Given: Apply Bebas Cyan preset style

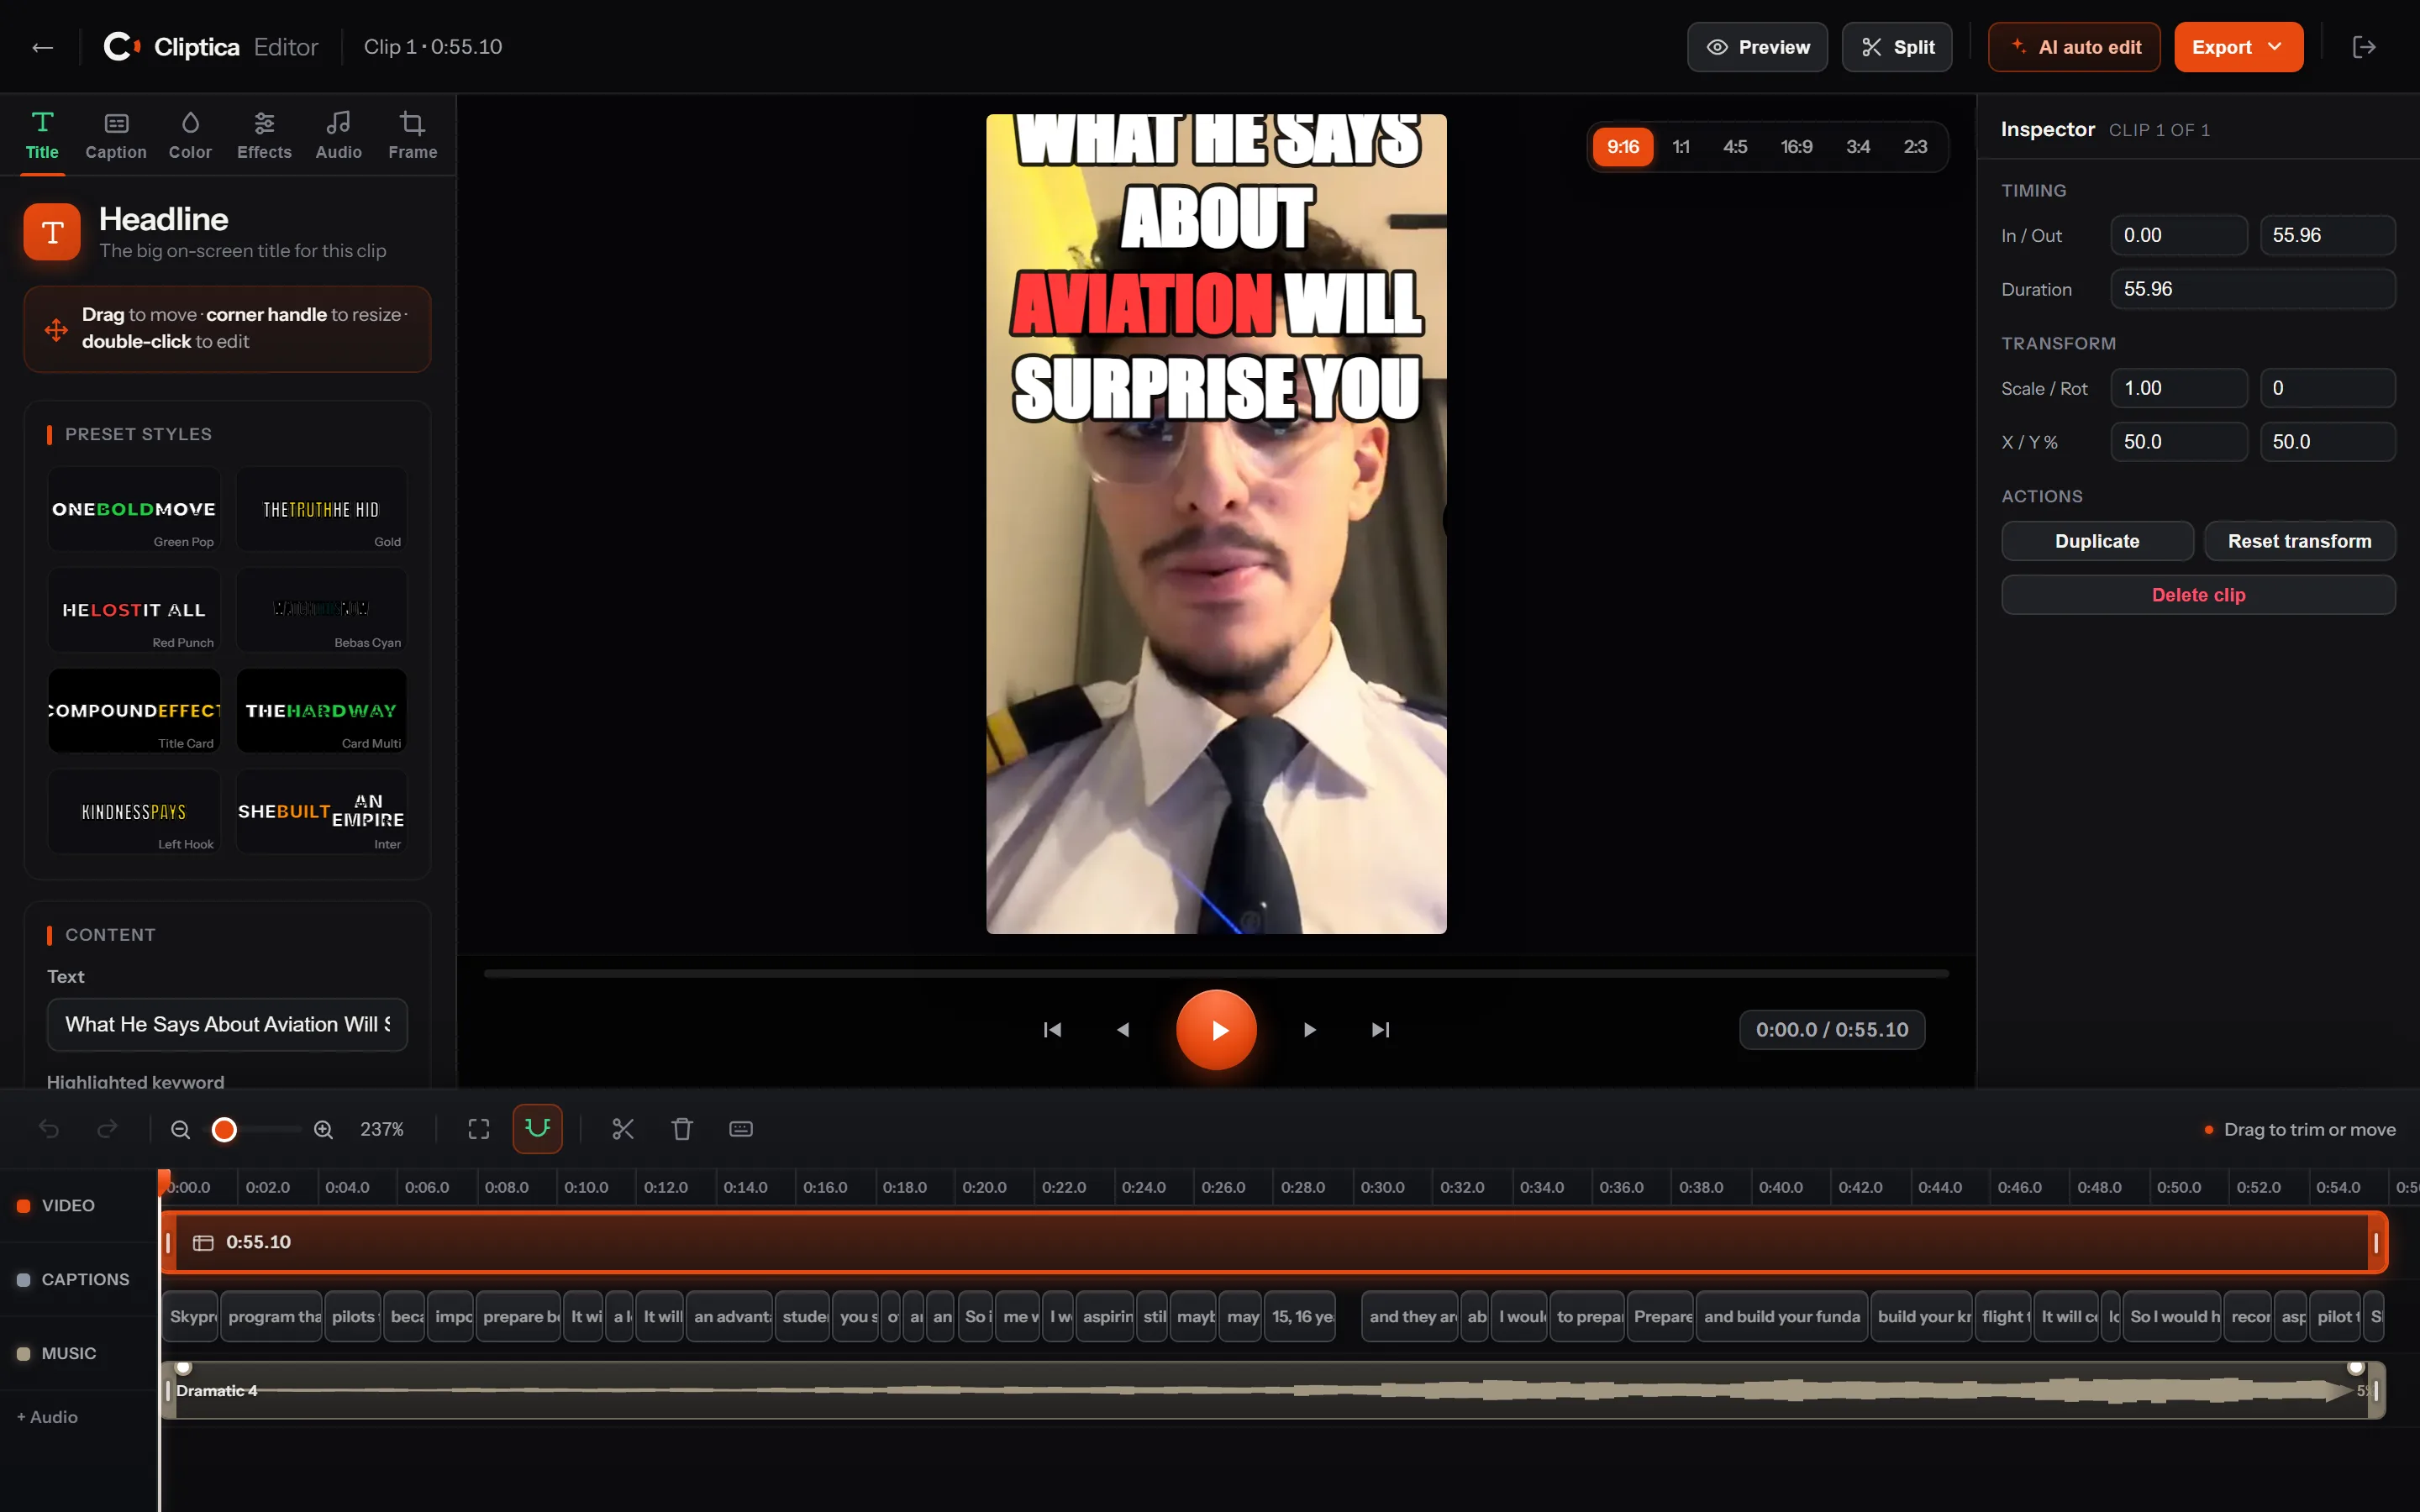Looking at the screenshot, I should pos(321,610).
